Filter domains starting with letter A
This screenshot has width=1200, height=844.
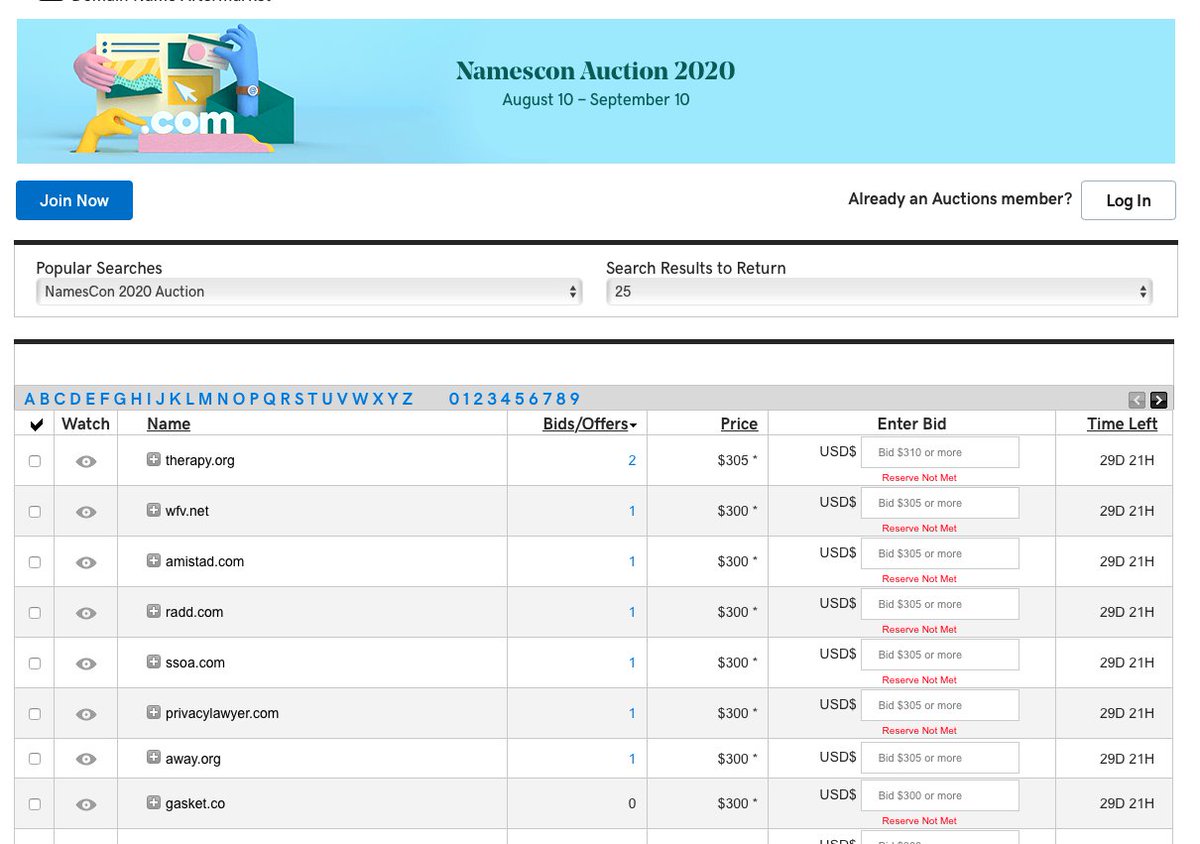click(x=29, y=399)
